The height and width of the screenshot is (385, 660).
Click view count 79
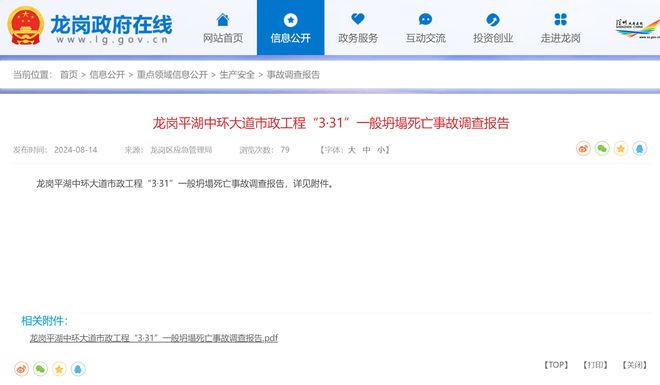(x=285, y=150)
